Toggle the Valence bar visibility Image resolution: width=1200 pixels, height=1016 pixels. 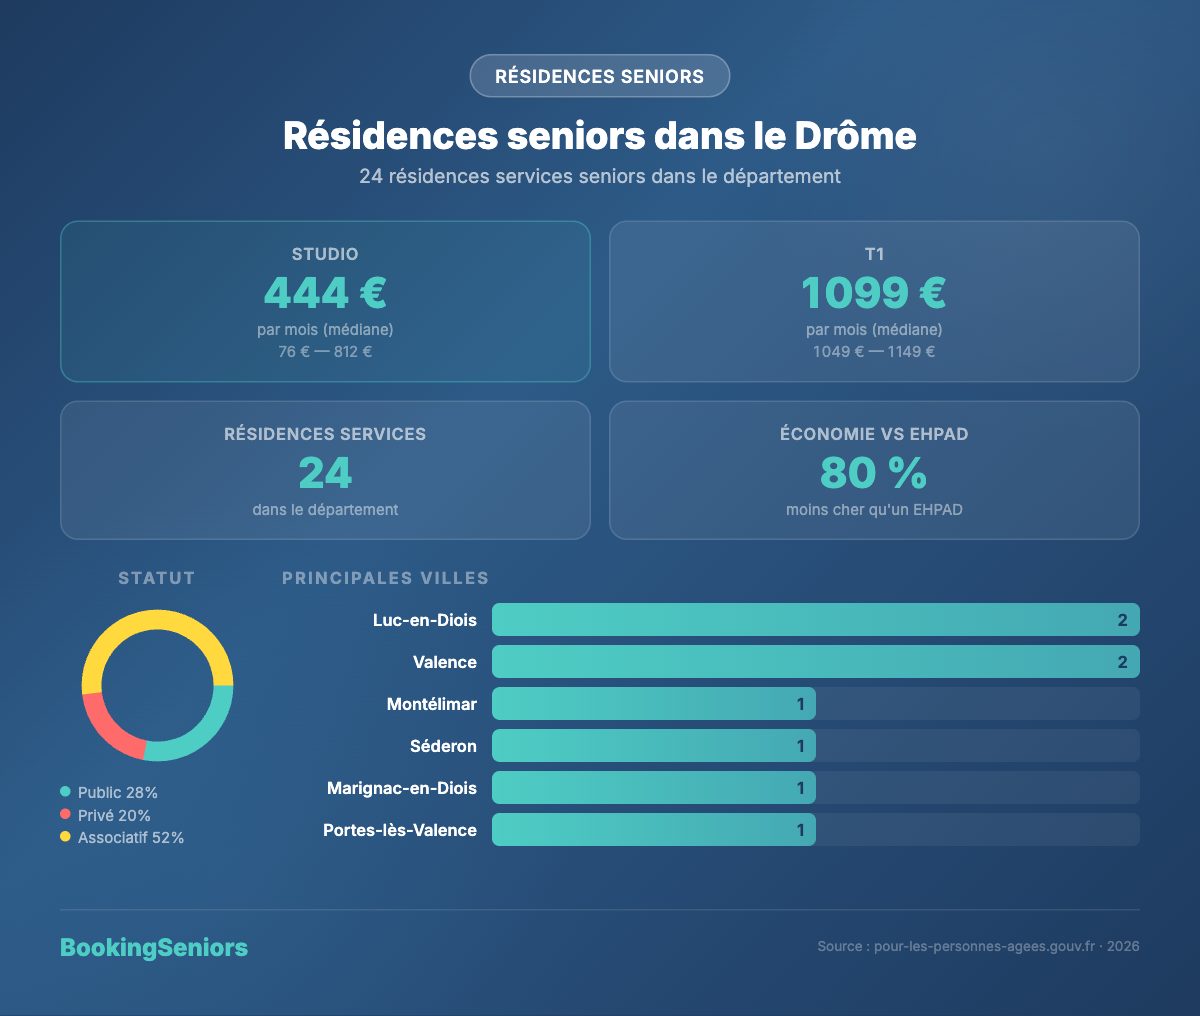click(815, 661)
